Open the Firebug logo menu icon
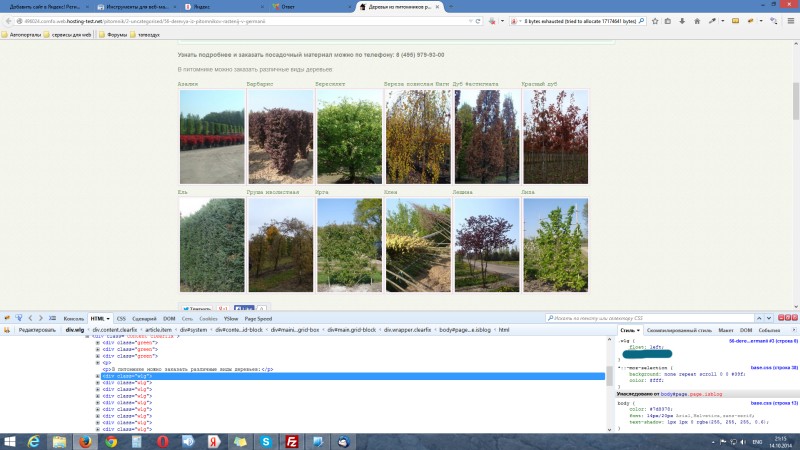The width and height of the screenshot is (800, 450). click(x=7, y=318)
